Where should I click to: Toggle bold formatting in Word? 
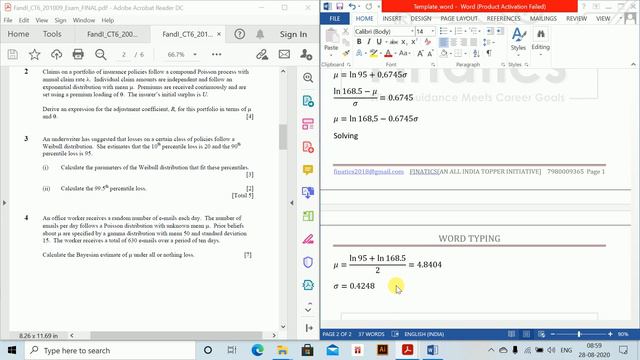coord(359,42)
